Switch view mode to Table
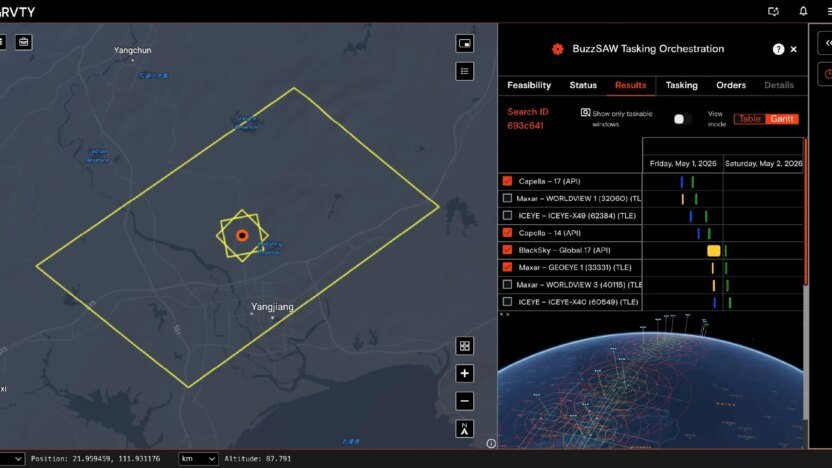 750,119
